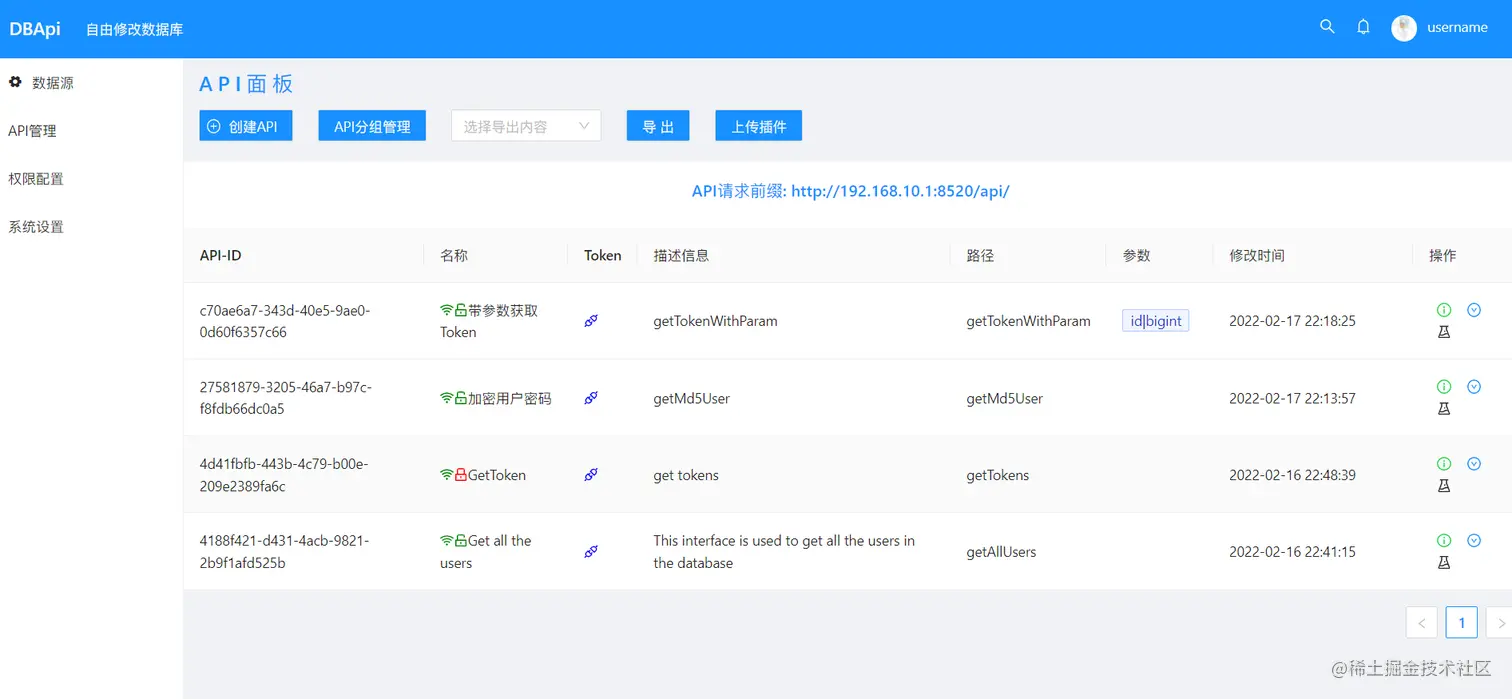The height and width of the screenshot is (699, 1512).
Task: Click online status icon for 加密用户密码
Action: coord(447,398)
